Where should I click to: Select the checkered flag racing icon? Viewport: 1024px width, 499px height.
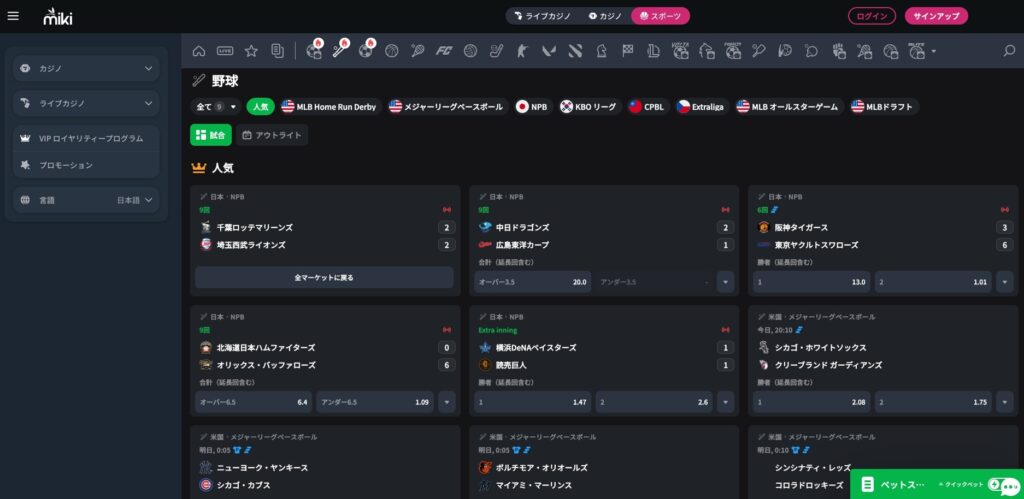(628, 51)
